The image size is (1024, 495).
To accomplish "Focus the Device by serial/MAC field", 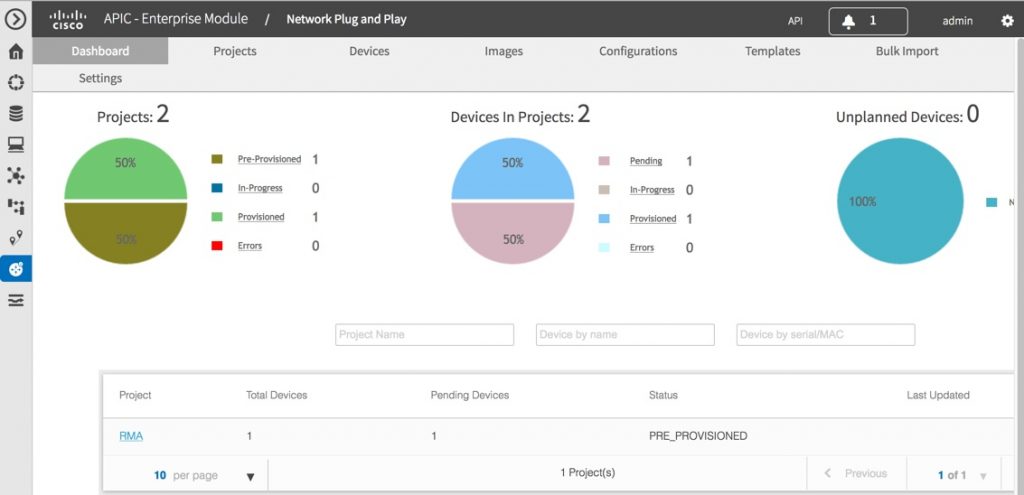I will [x=825, y=335].
